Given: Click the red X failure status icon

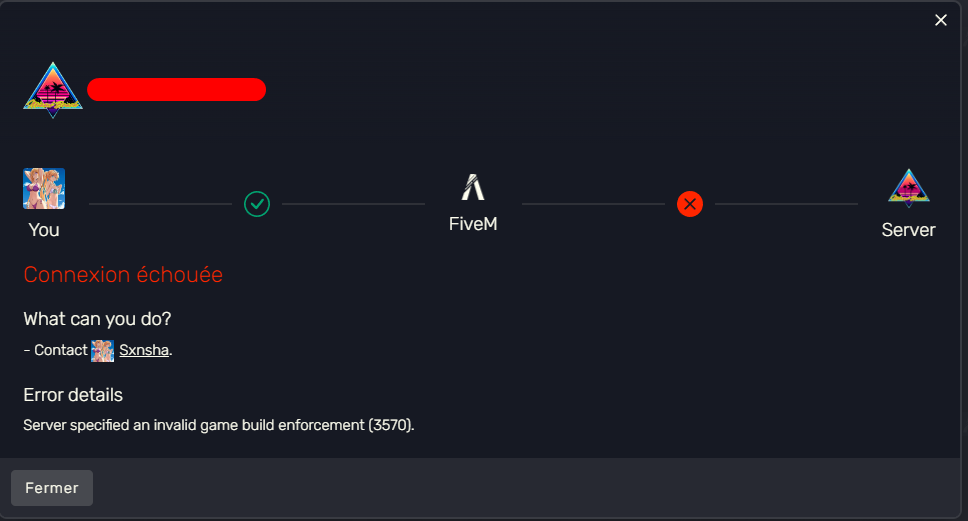Looking at the screenshot, I should (x=690, y=204).
